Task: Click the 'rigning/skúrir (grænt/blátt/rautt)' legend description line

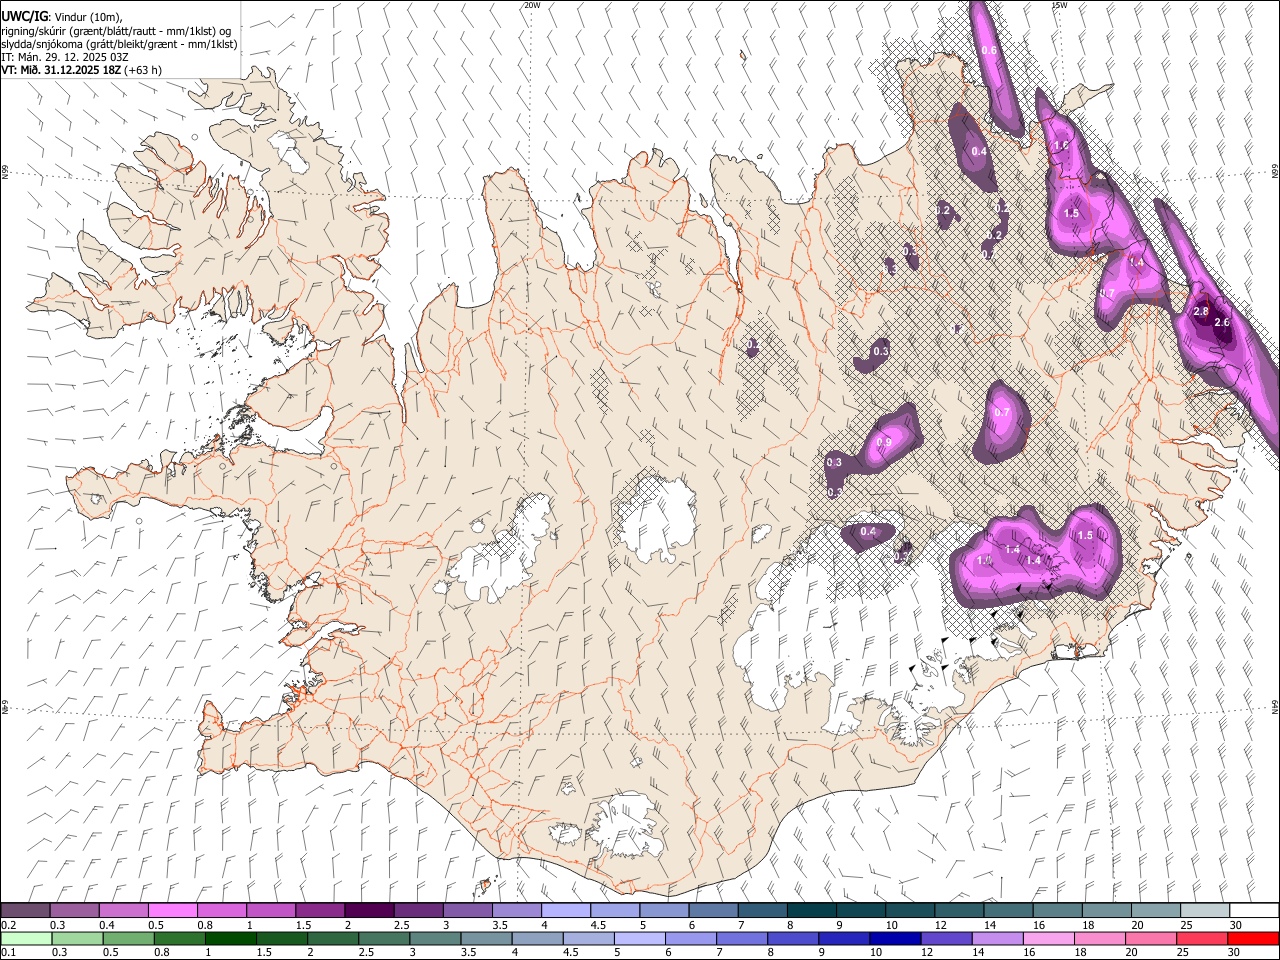Action: point(116,31)
